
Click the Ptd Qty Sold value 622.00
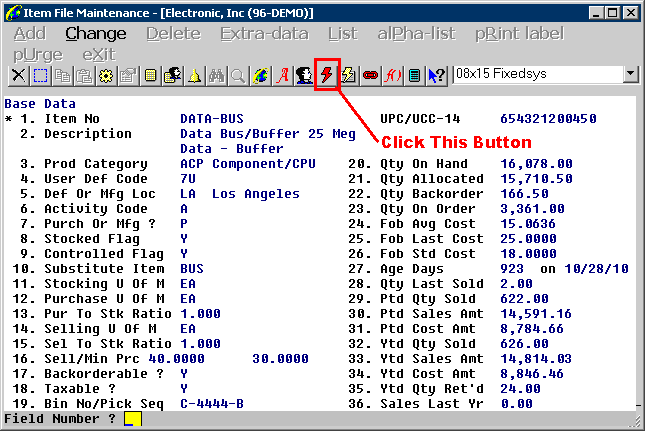(x=524, y=299)
